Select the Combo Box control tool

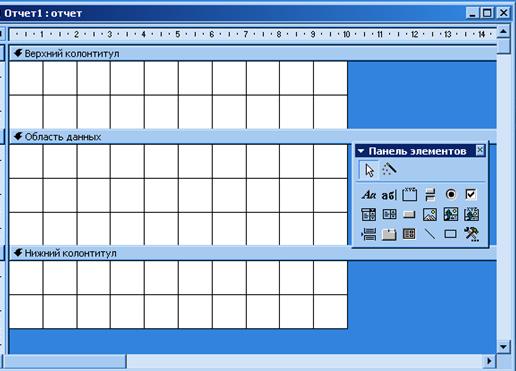369,214
